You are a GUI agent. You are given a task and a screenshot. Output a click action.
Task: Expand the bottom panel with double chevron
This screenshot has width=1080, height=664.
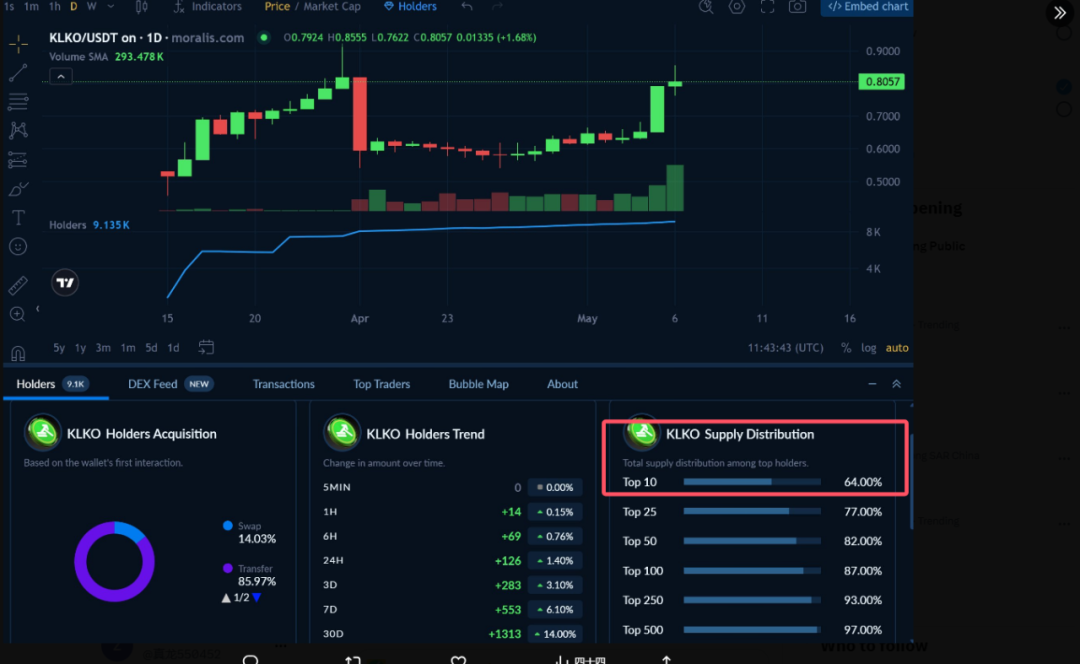896,384
